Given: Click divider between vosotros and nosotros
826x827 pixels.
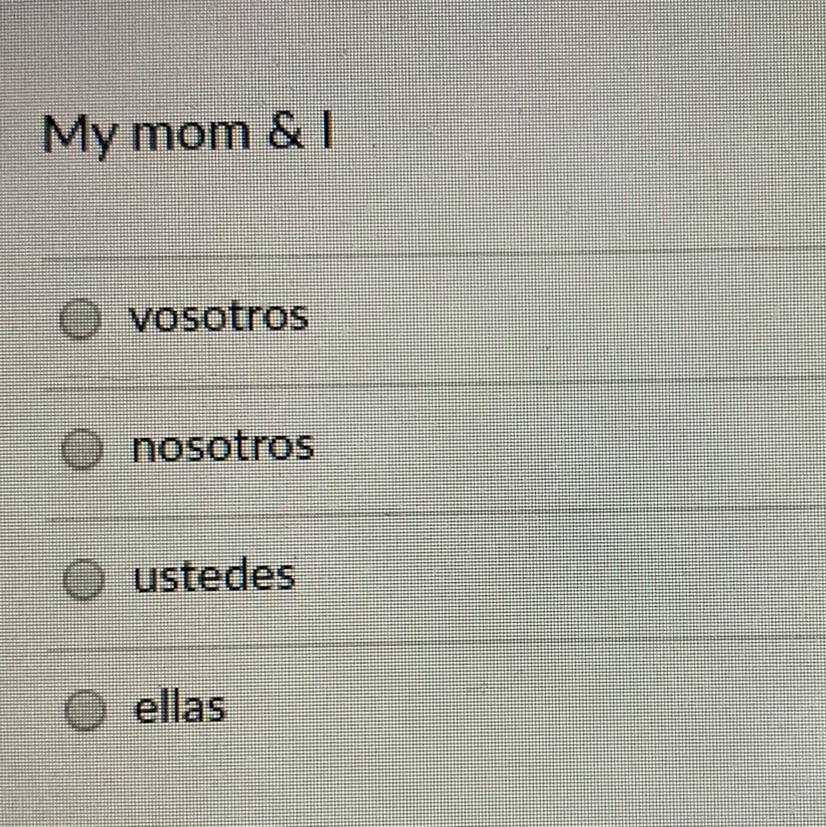Looking at the screenshot, I should coord(433,384).
